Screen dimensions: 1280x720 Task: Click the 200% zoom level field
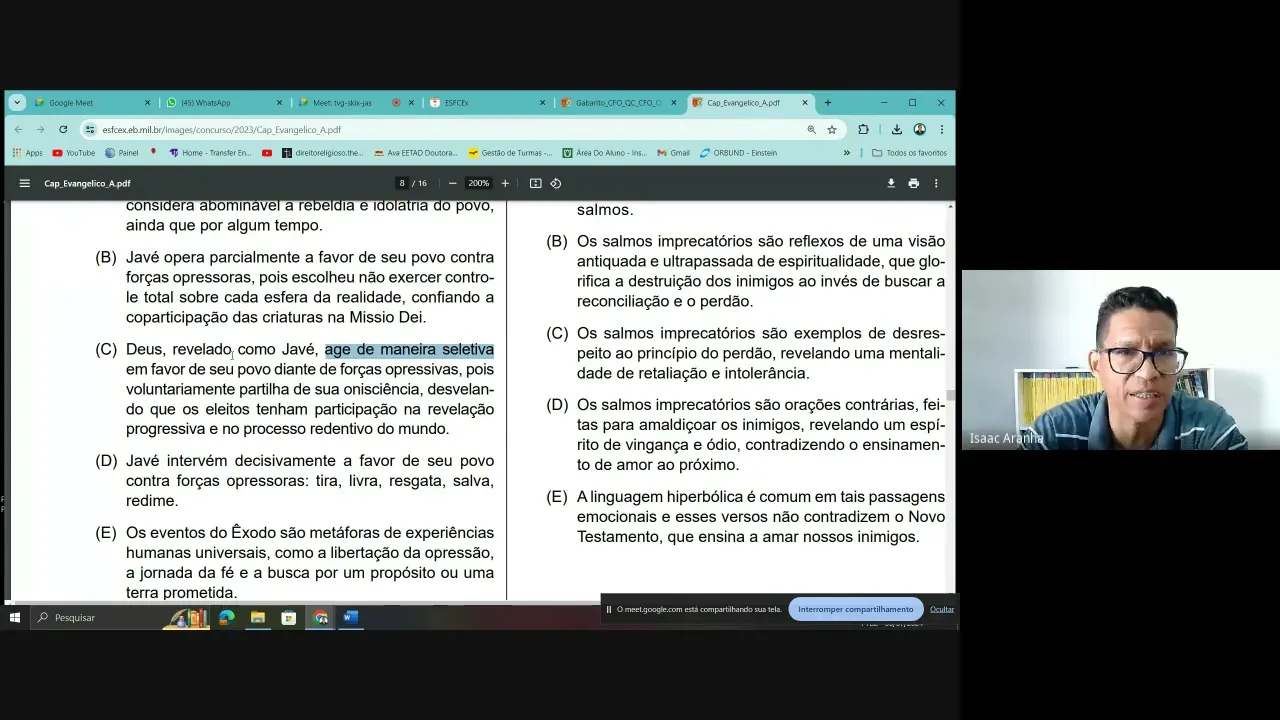pyautogui.click(x=479, y=183)
